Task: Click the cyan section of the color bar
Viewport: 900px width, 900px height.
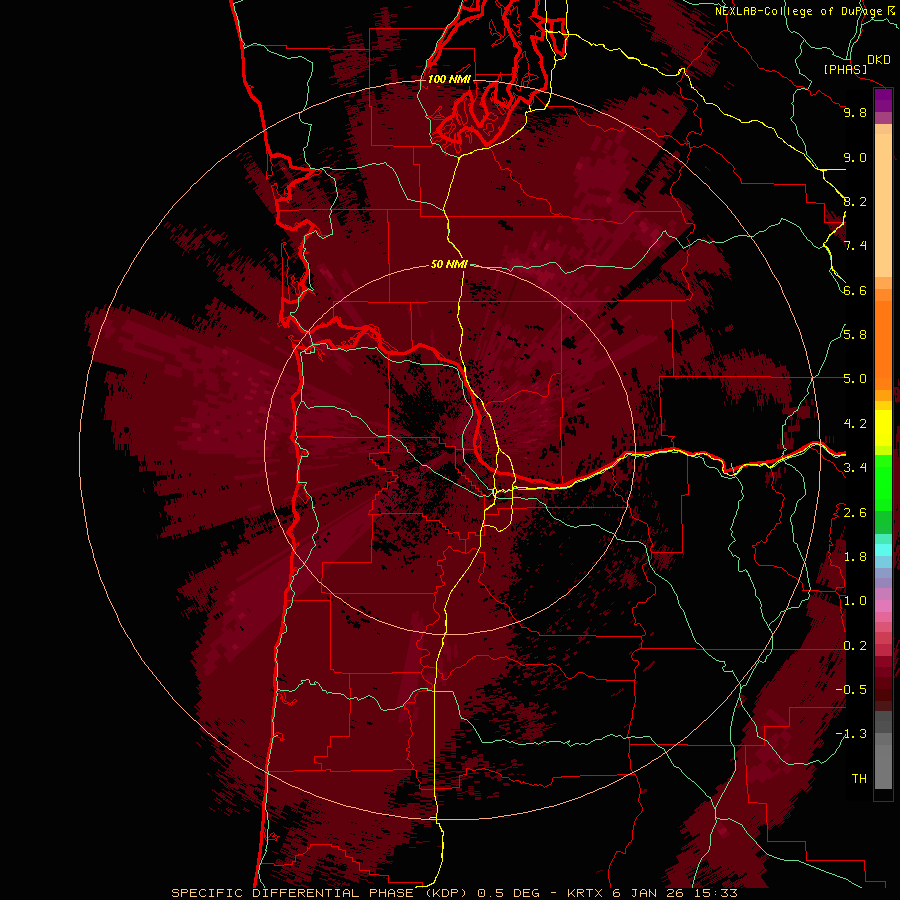Action: tap(883, 549)
